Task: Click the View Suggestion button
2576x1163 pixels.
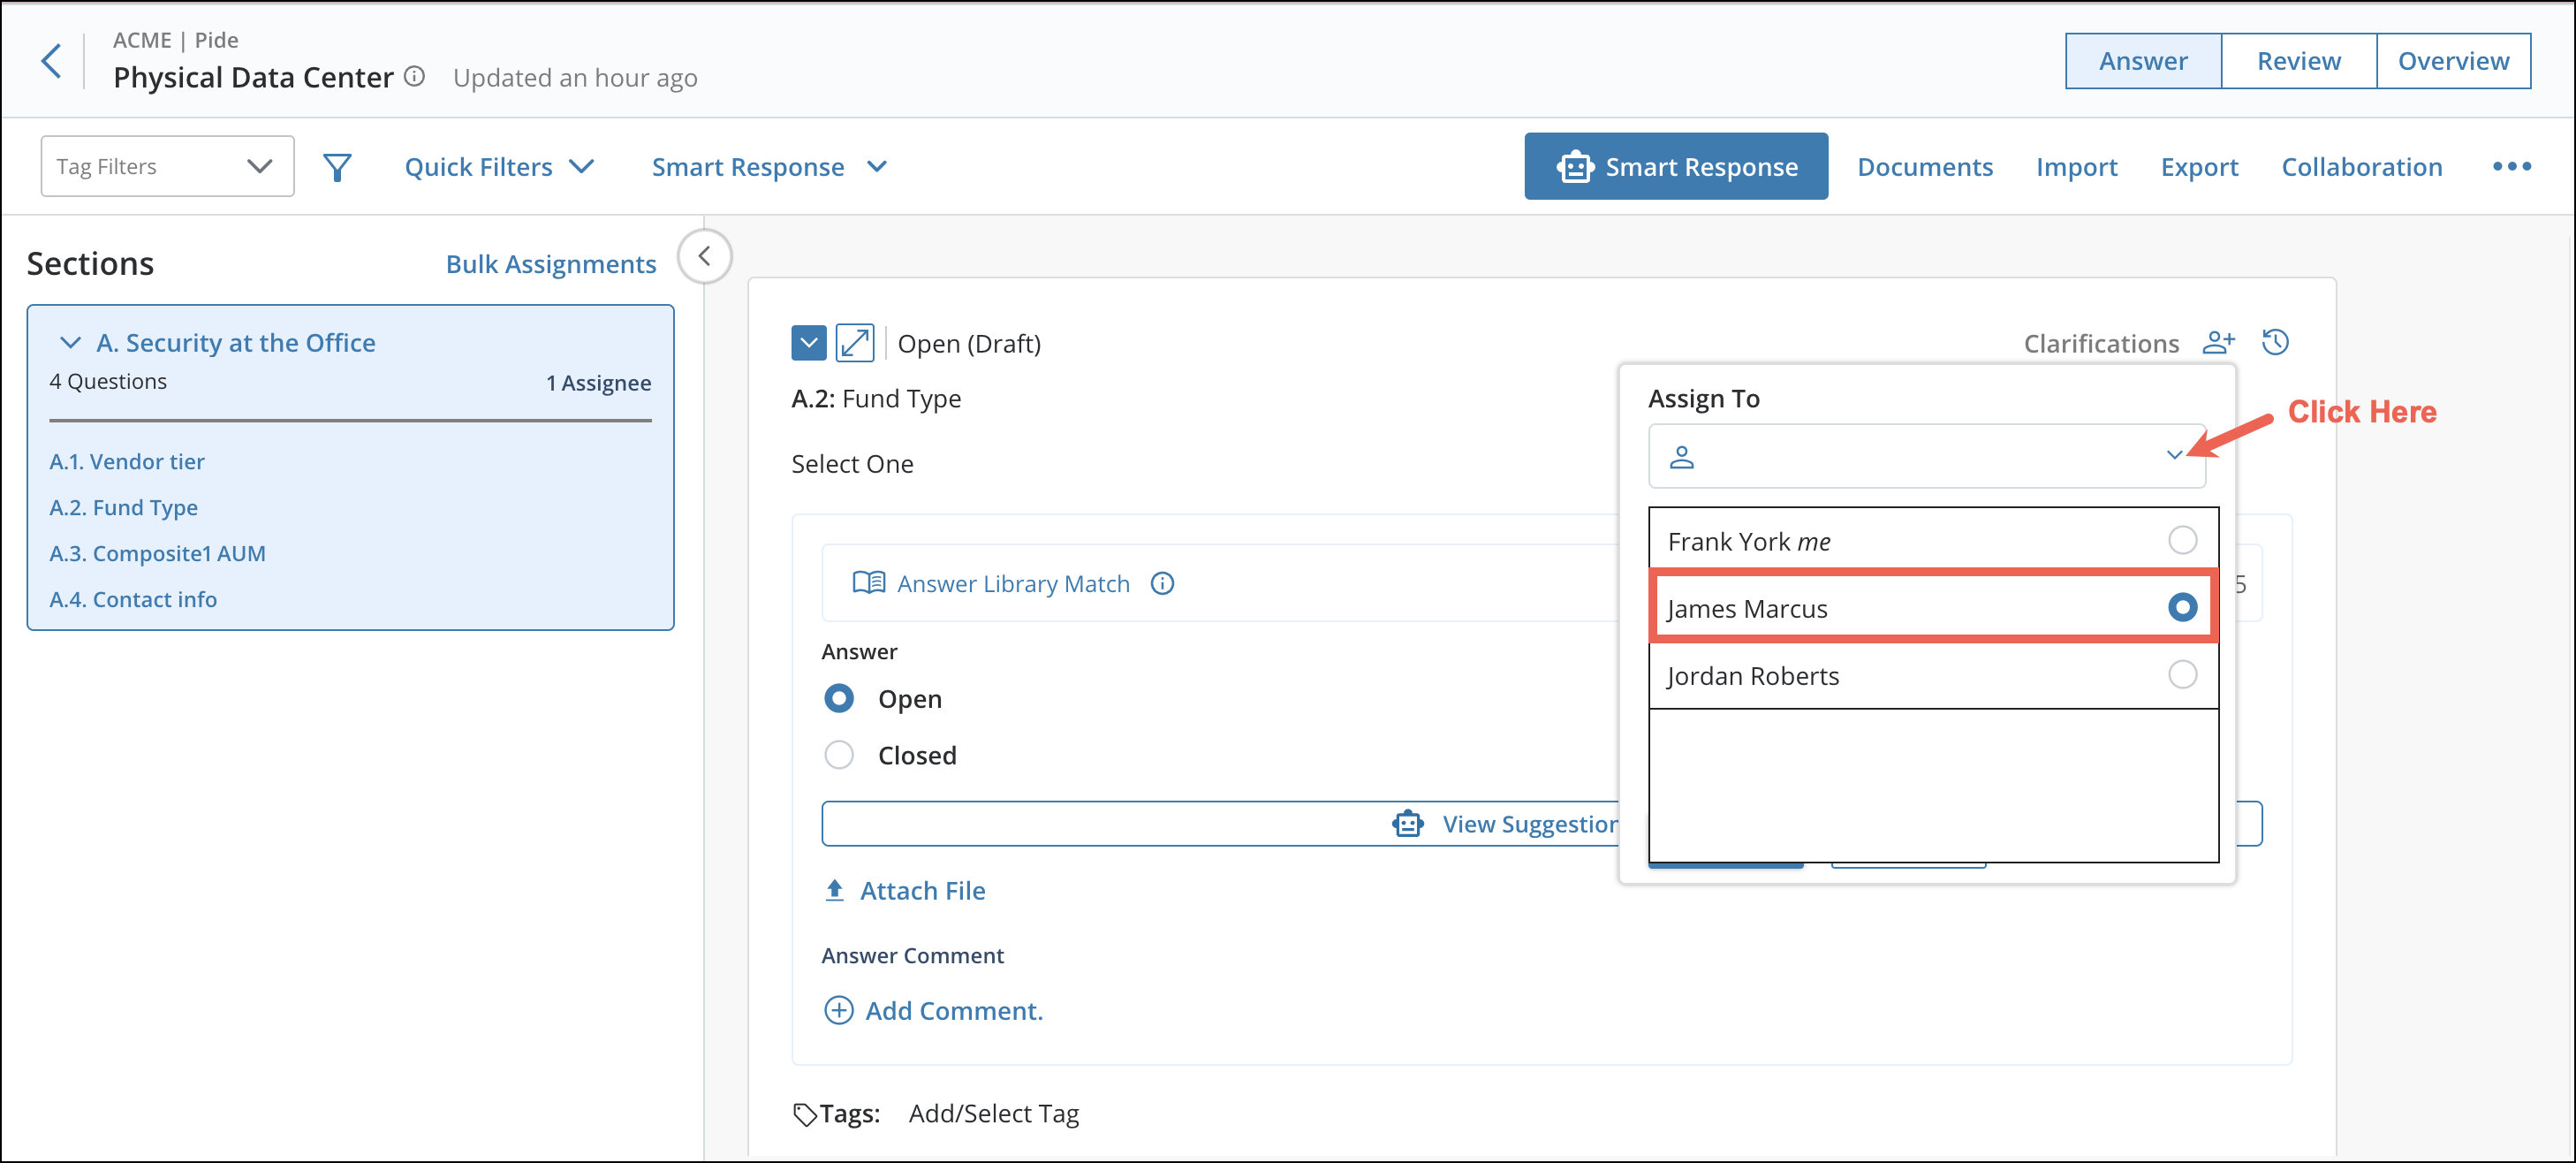Action: click(1541, 824)
